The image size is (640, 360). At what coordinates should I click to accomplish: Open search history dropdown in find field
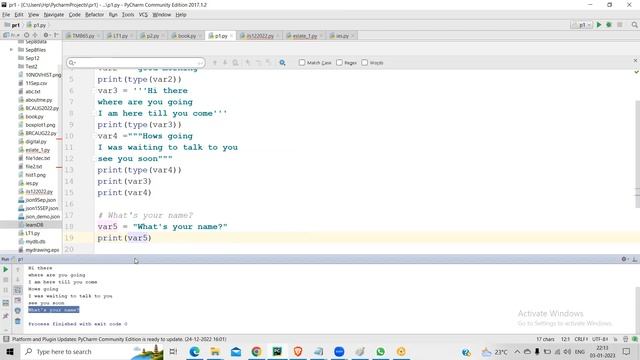(x=72, y=63)
